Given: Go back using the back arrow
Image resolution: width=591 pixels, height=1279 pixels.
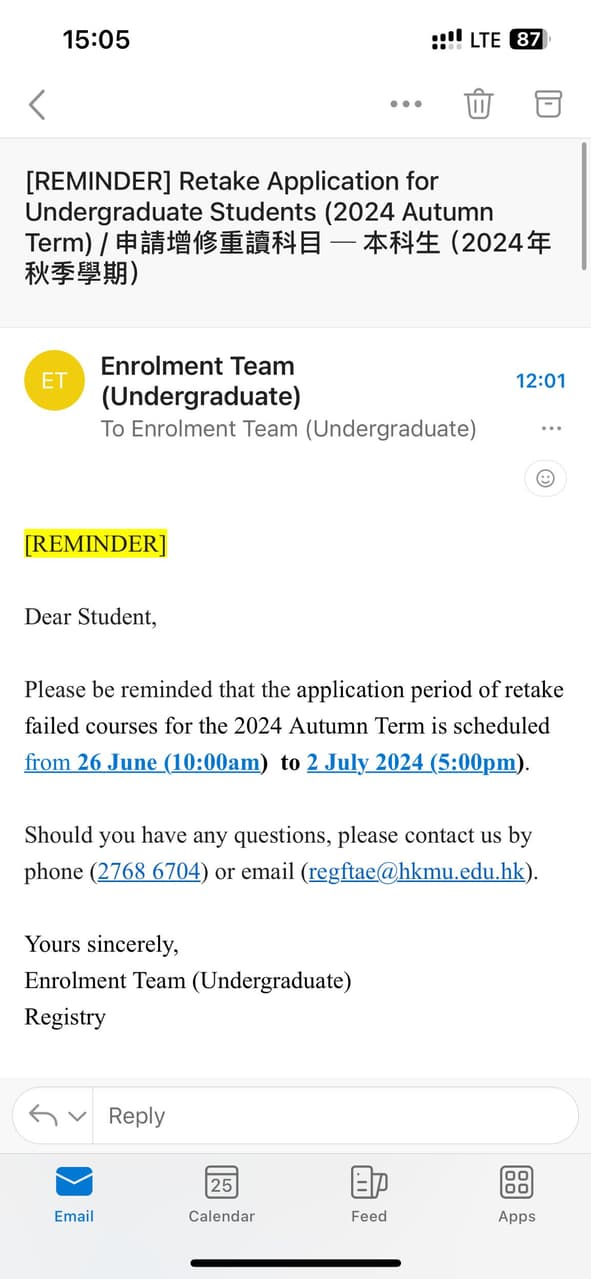Looking at the screenshot, I should click(36, 103).
